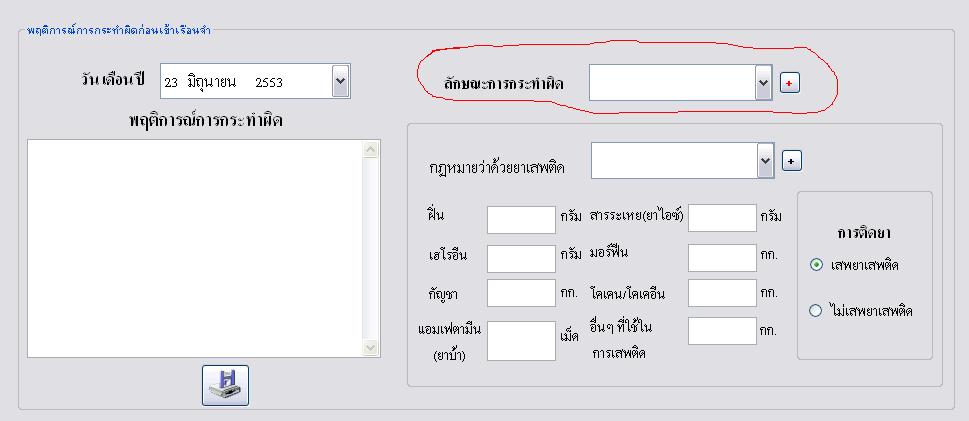Image resolution: width=969 pixels, height=421 pixels.
Task: Click the date text 23 มิถุนายน 2553
Action: click(x=224, y=82)
